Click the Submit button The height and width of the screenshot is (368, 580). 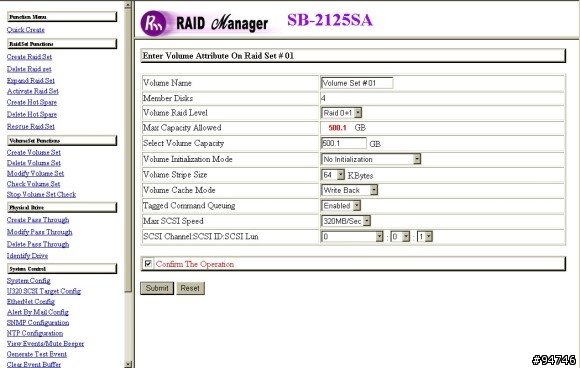[x=157, y=288]
